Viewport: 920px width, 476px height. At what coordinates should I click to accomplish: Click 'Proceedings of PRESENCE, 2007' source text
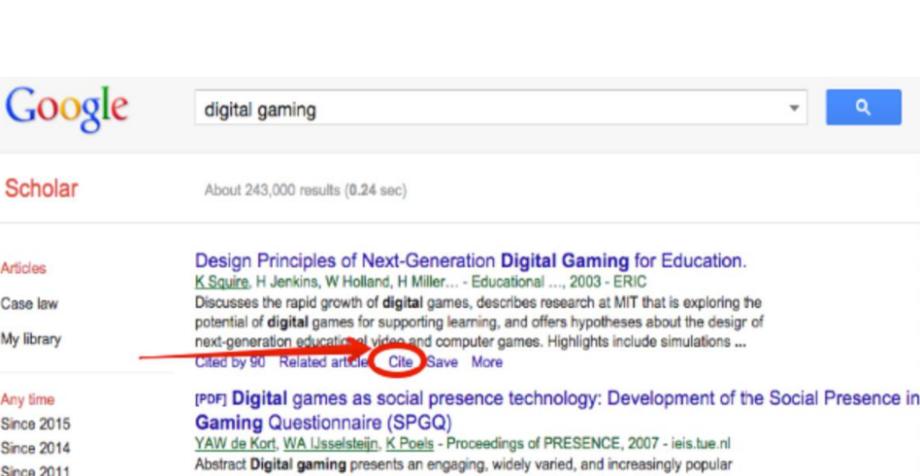pos(552,444)
